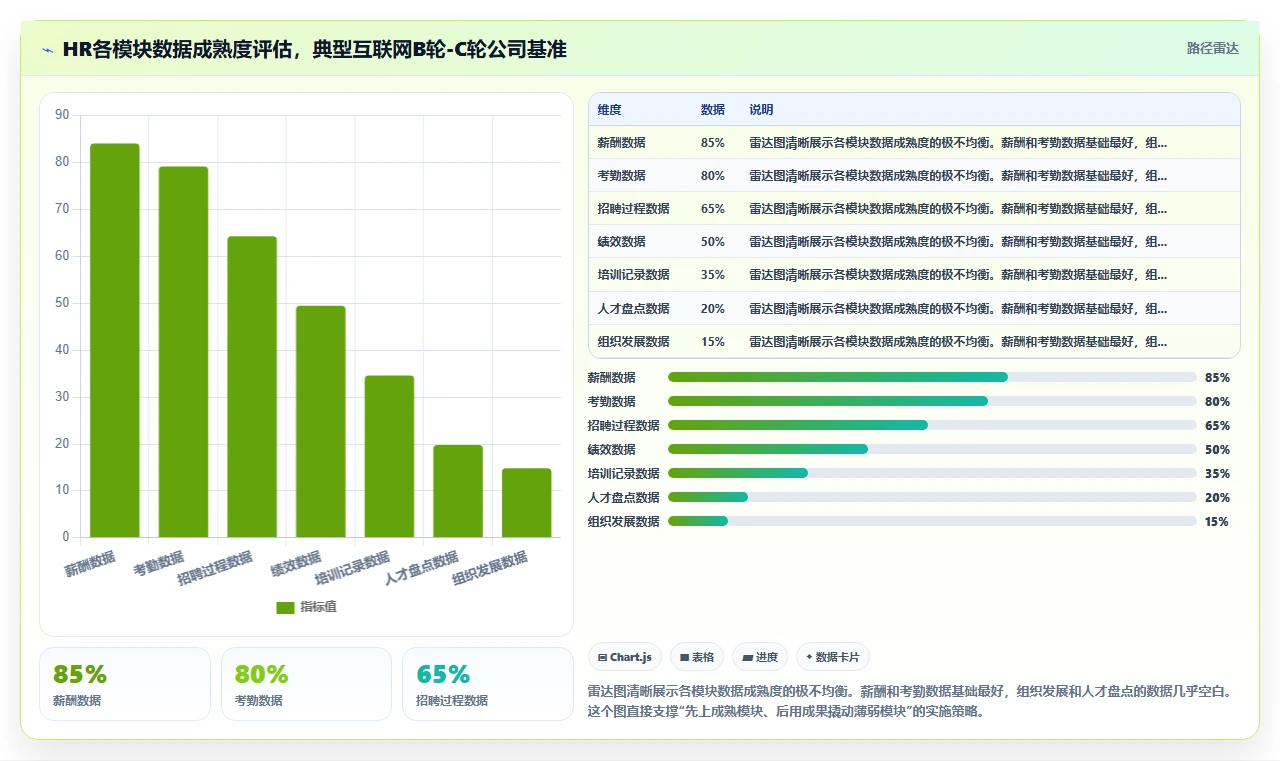Click the 15% value in table
Image resolution: width=1280 pixels, height=761 pixels.
[x=713, y=342]
